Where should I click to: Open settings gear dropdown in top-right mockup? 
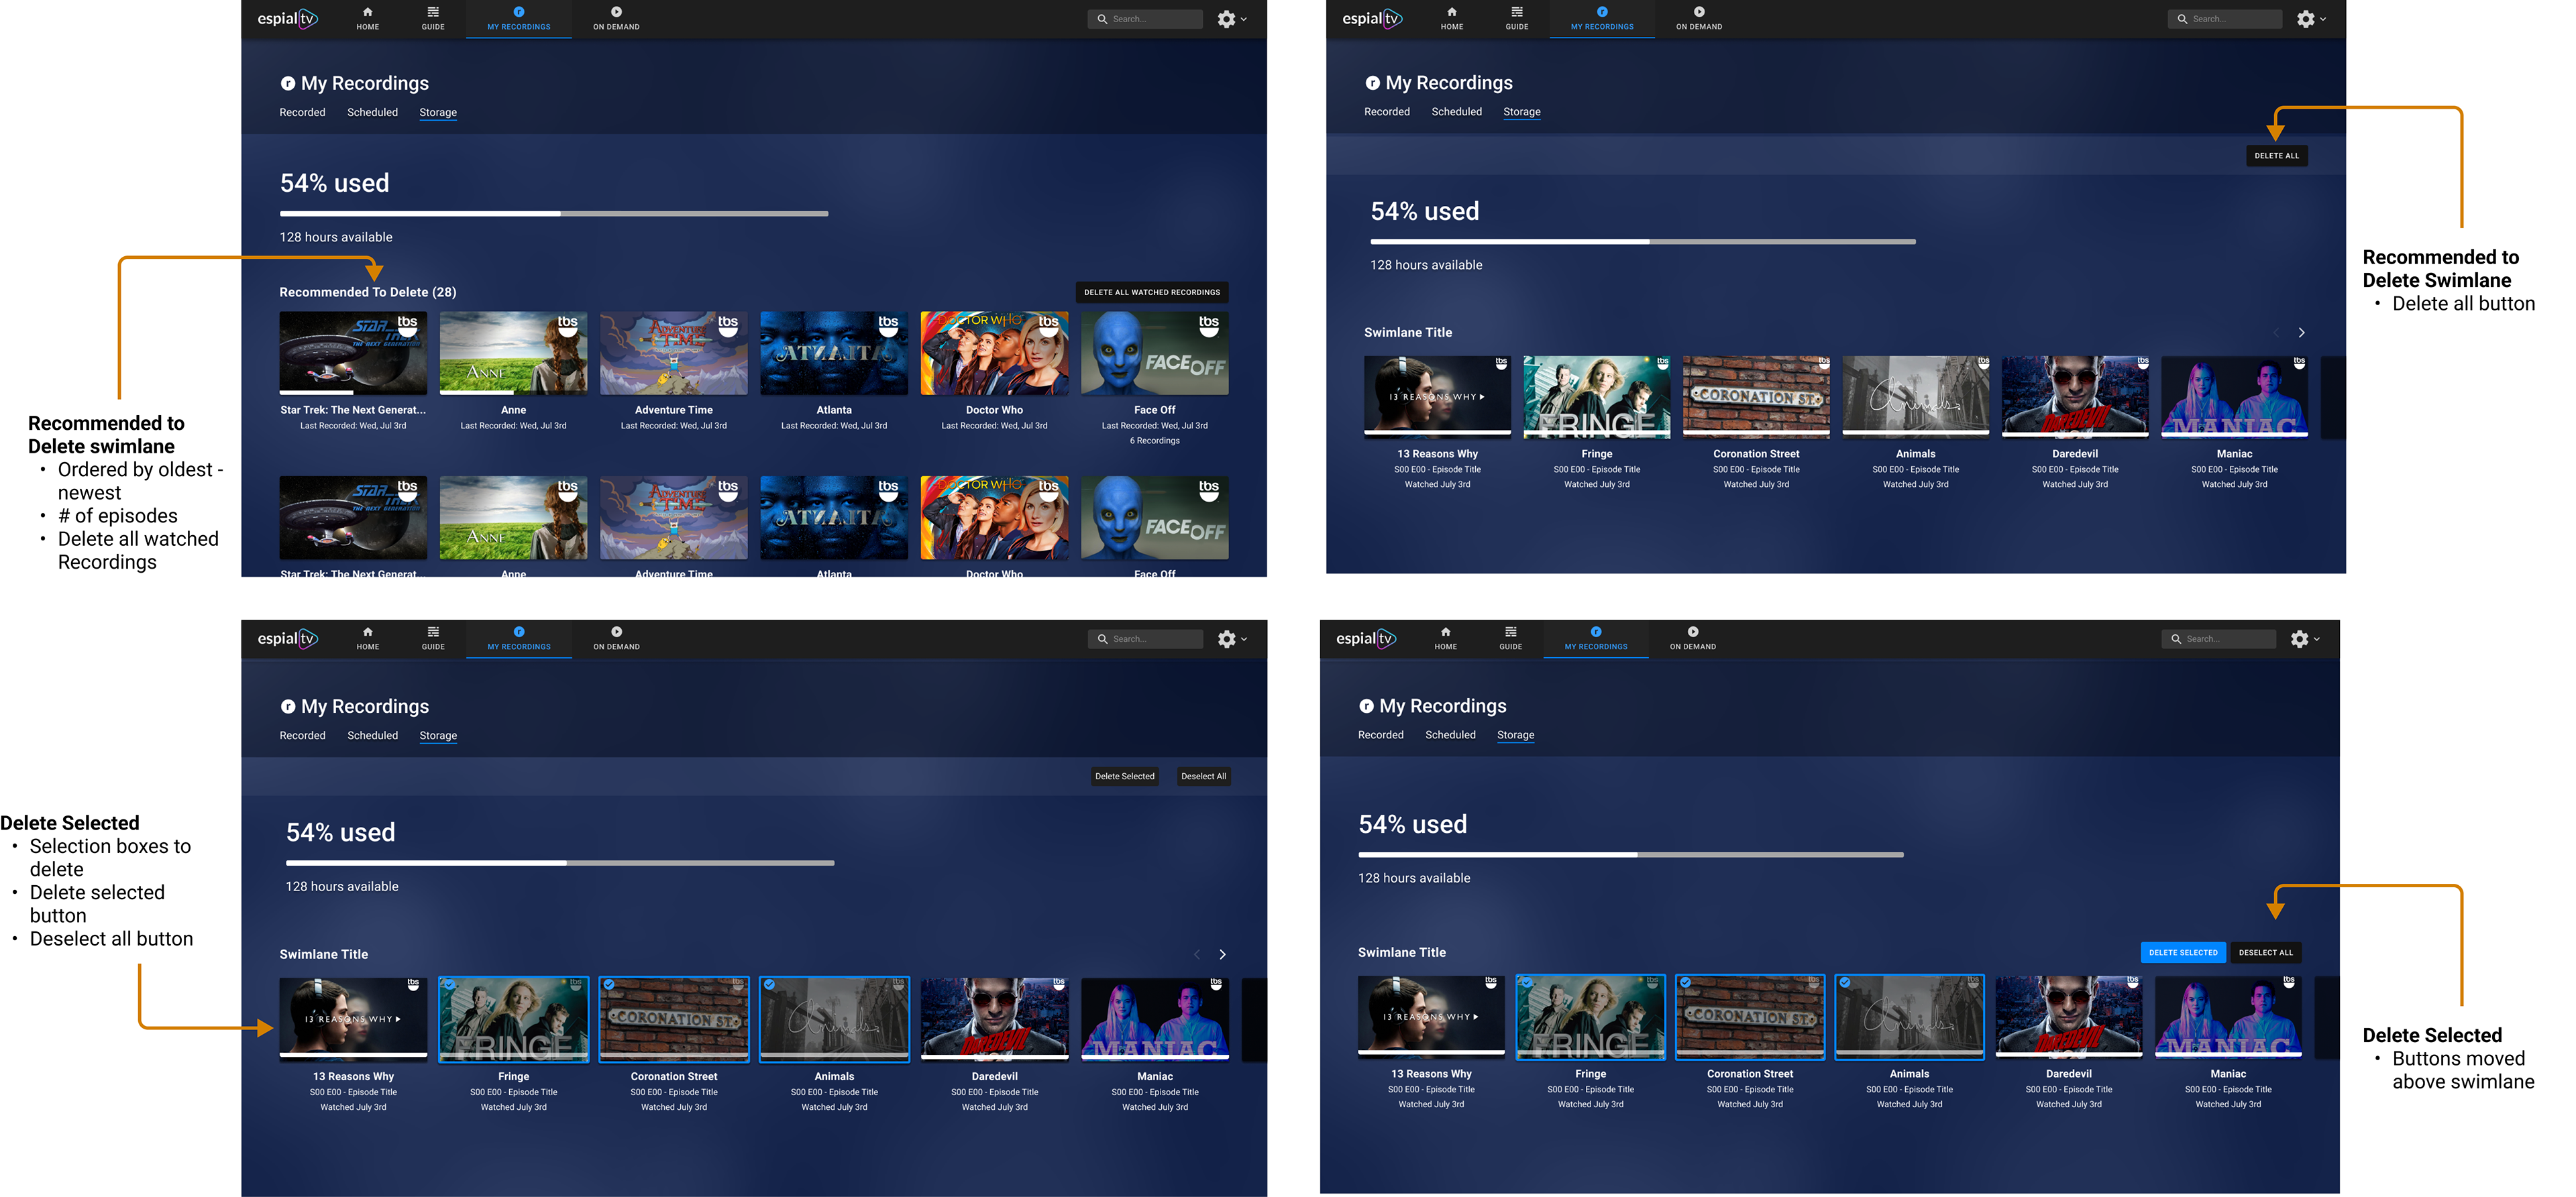(x=2311, y=19)
